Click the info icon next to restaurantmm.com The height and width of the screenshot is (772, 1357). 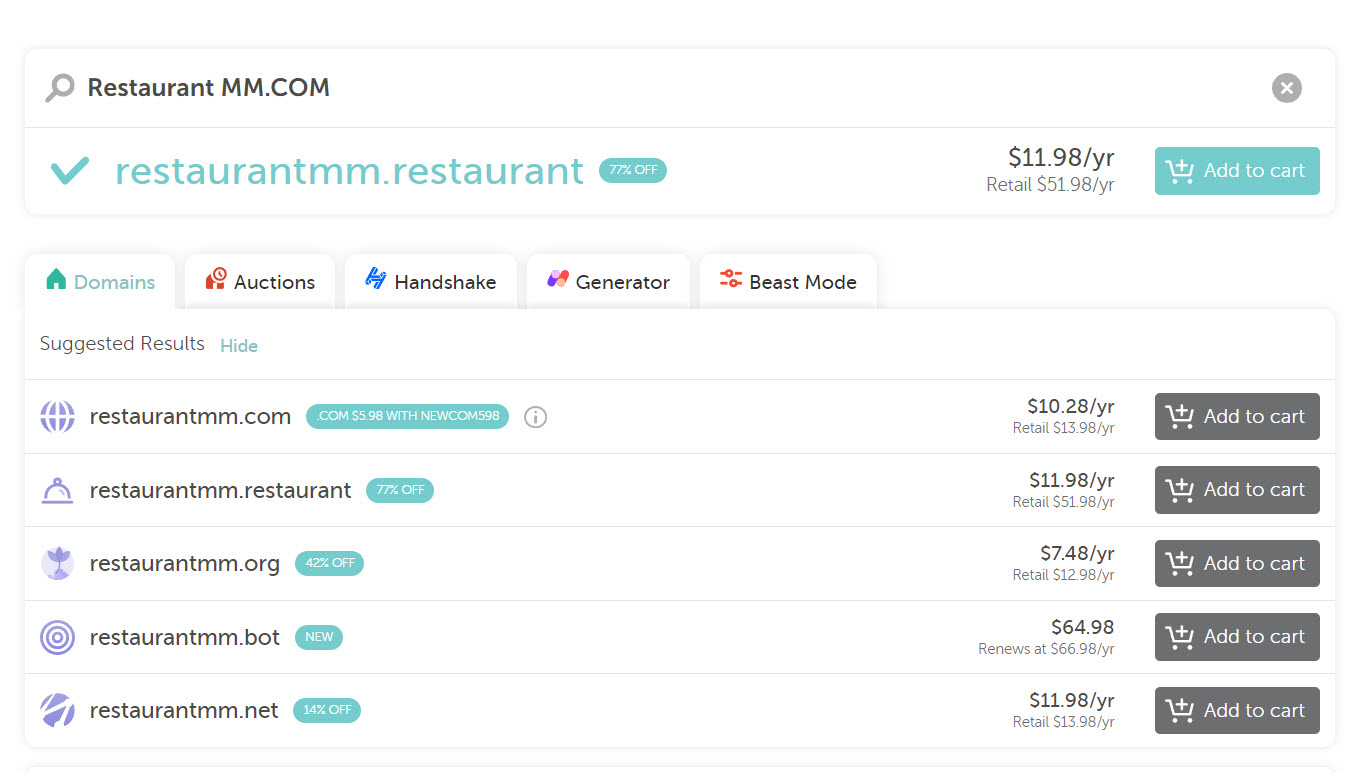point(536,417)
